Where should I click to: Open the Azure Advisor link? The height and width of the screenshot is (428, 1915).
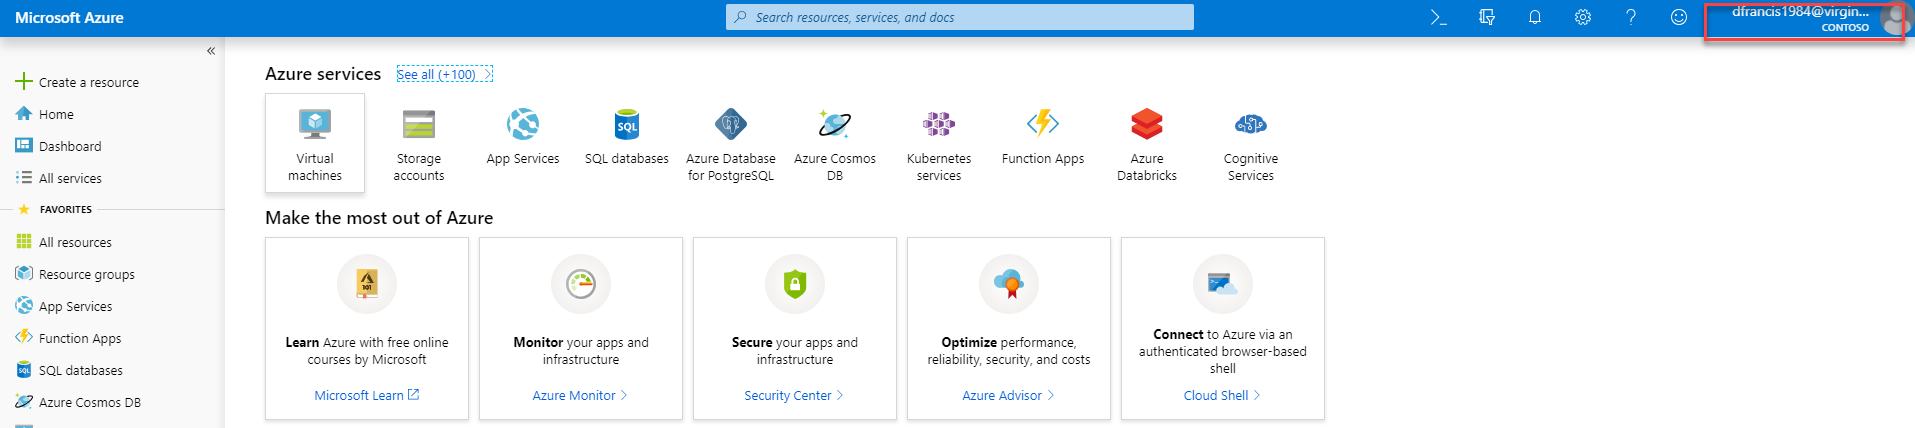(x=1008, y=395)
